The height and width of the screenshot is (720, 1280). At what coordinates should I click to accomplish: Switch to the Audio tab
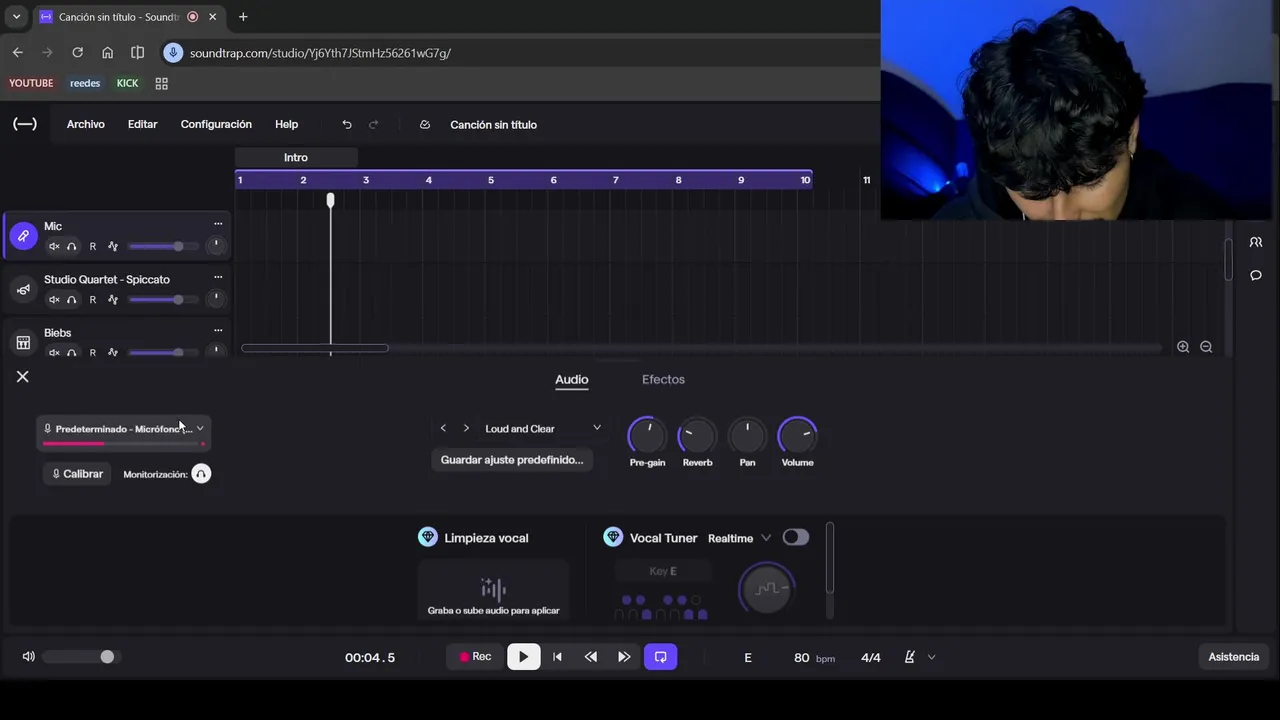(x=572, y=379)
